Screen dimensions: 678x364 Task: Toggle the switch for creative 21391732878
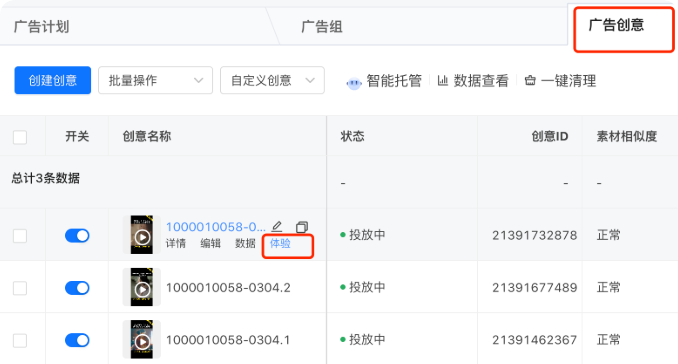pos(77,236)
